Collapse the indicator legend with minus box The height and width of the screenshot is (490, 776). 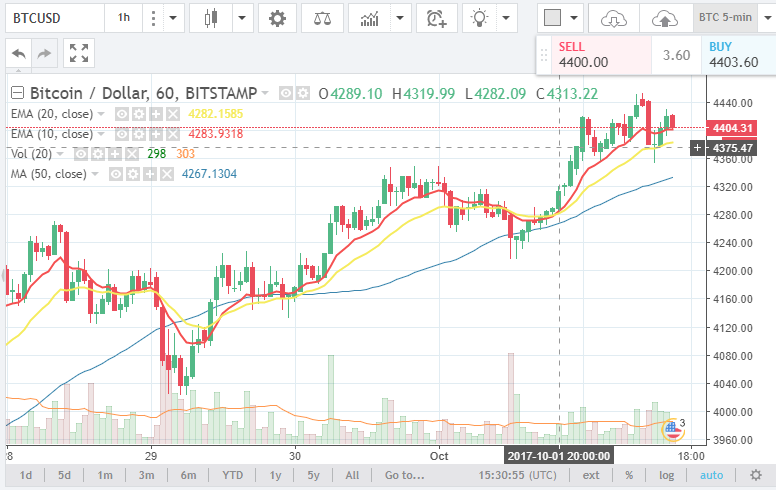point(17,93)
